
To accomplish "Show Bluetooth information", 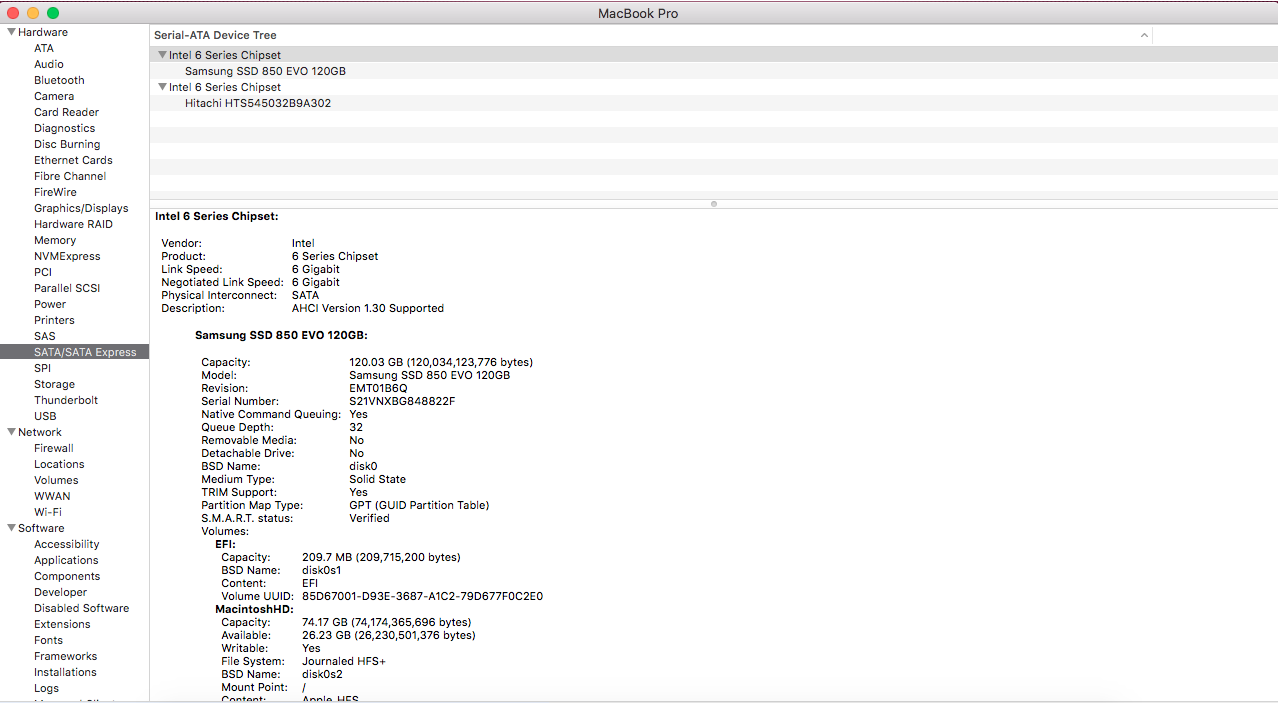I will click(59, 80).
